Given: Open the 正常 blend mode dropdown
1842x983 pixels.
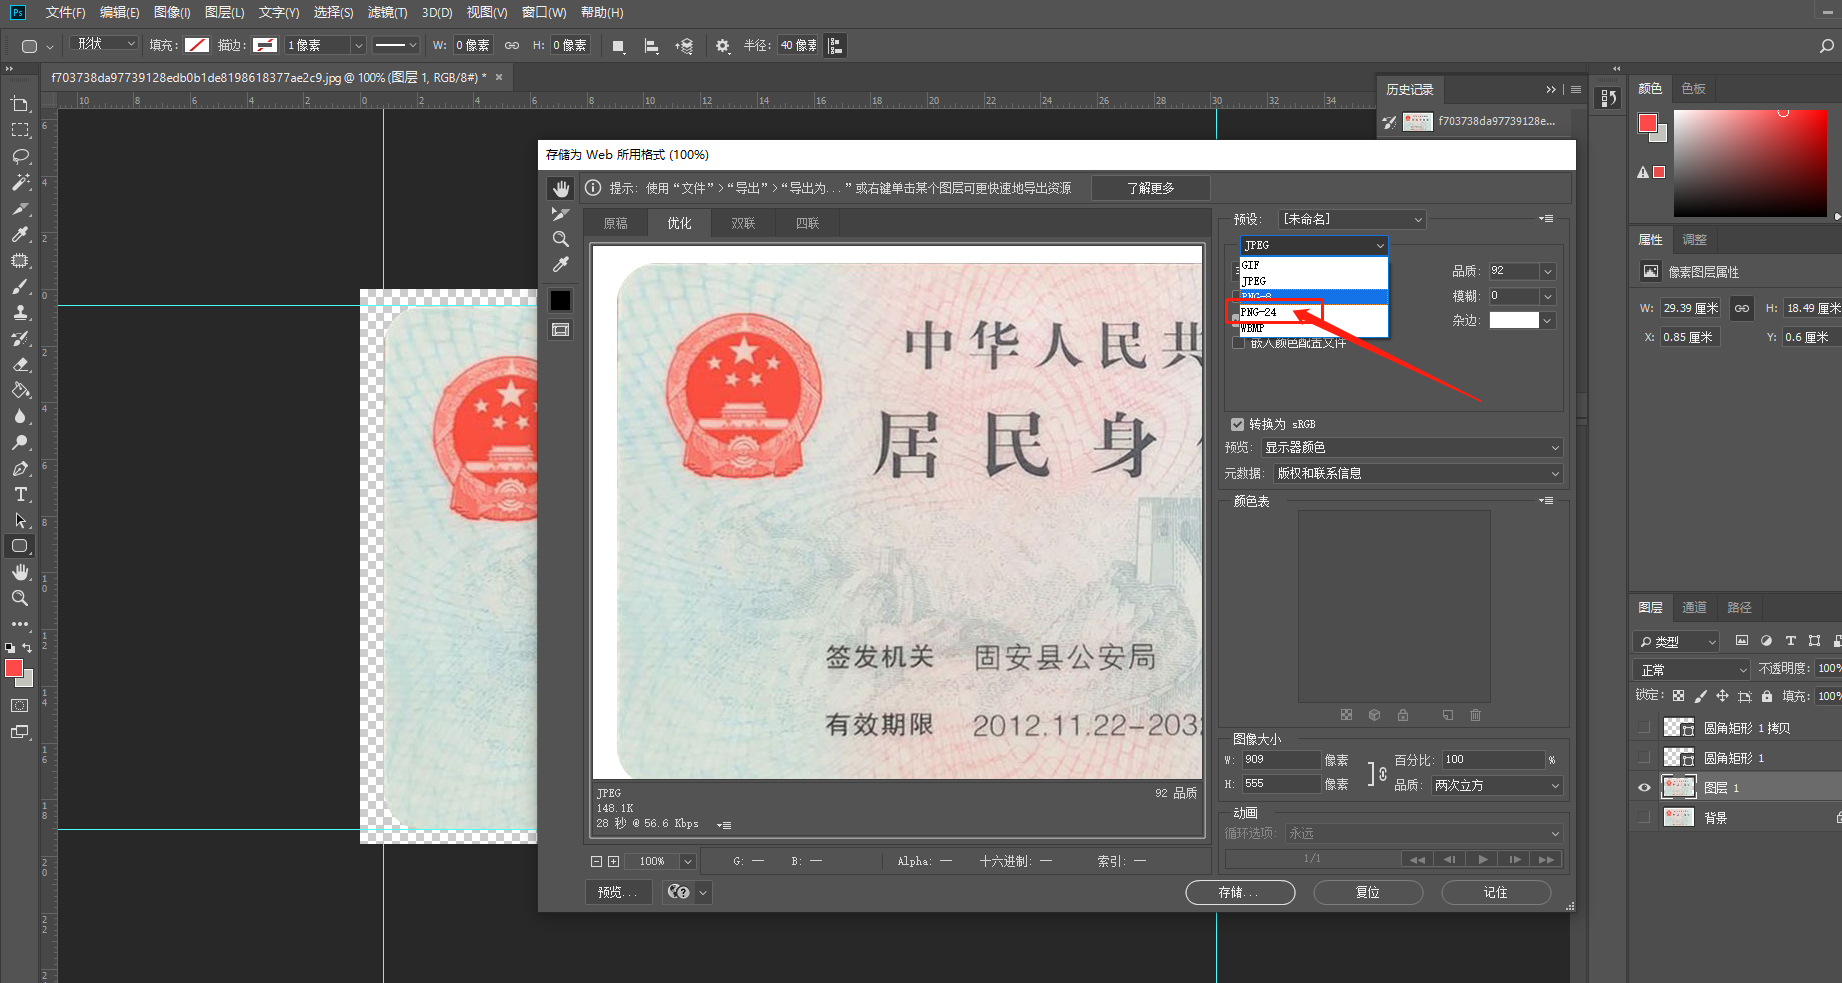Looking at the screenshot, I should (x=1690, y=668).
